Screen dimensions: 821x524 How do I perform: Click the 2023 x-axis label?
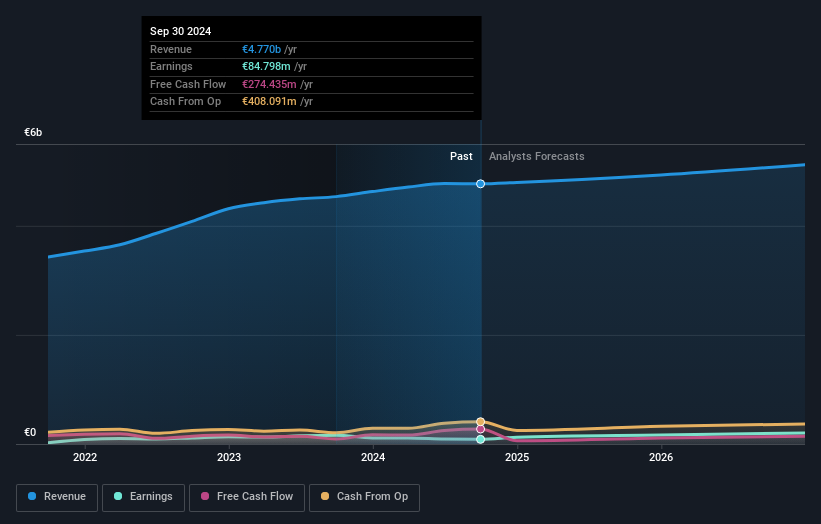[x=229, y=457]
